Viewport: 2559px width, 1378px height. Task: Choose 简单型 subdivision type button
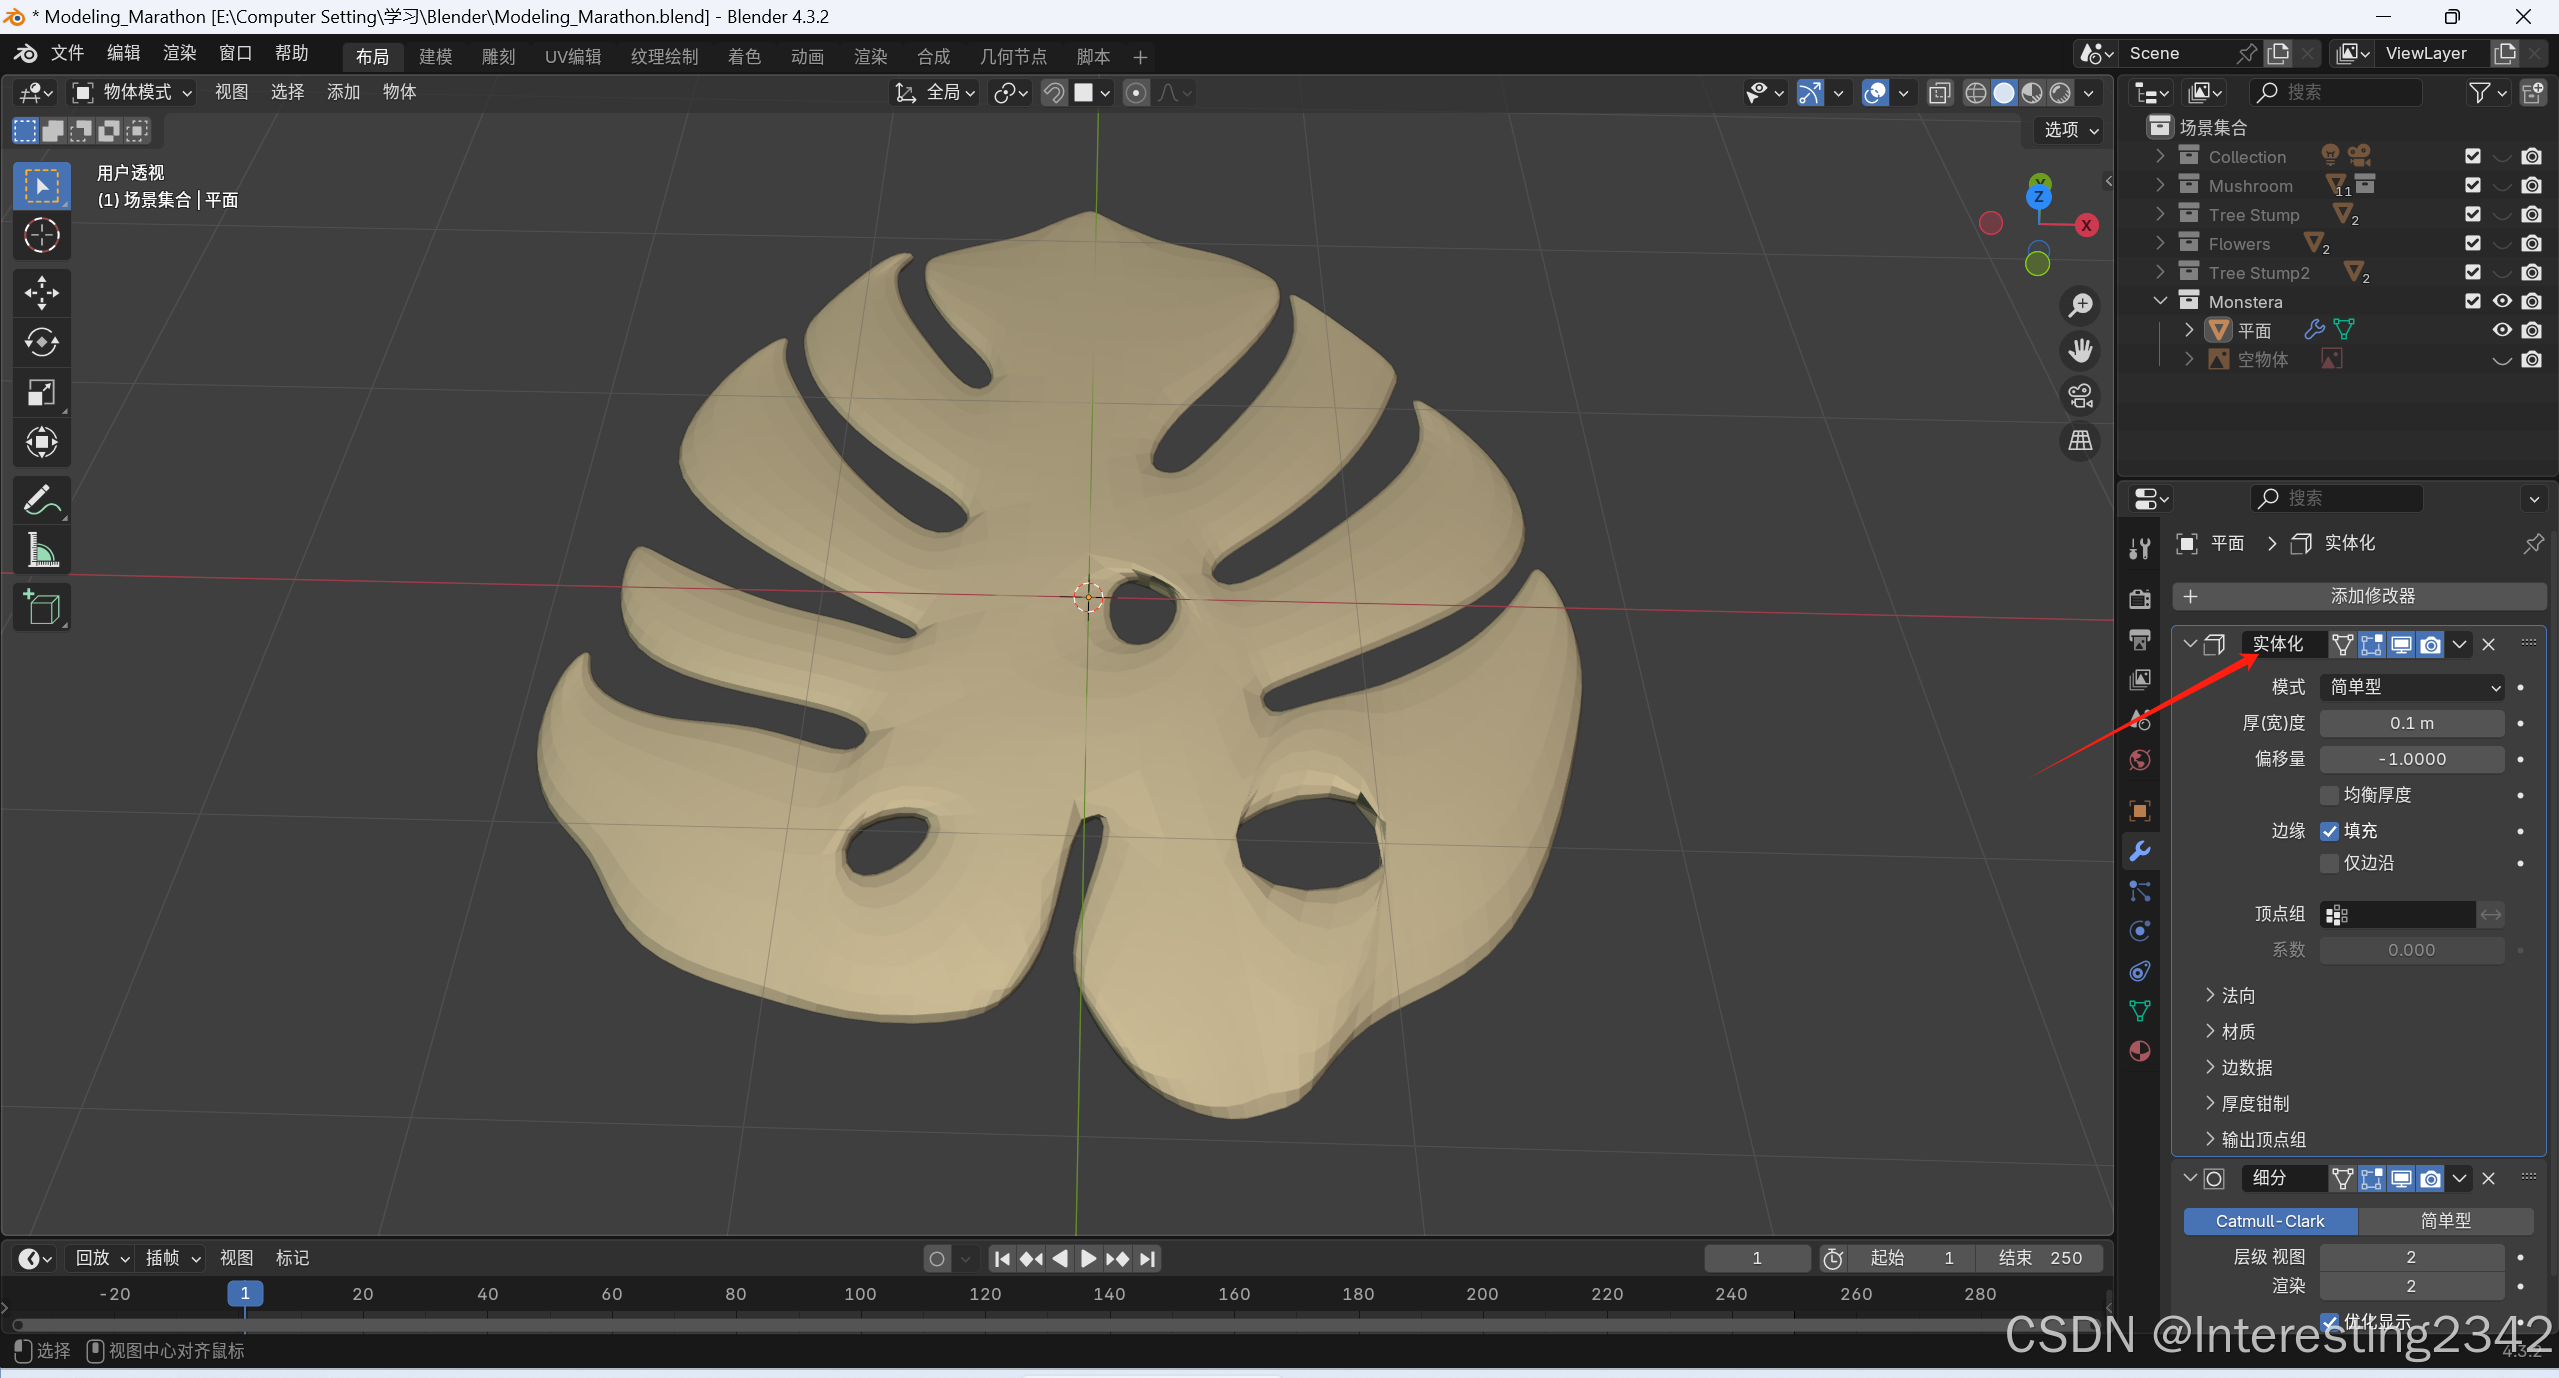[2445, 1221]
